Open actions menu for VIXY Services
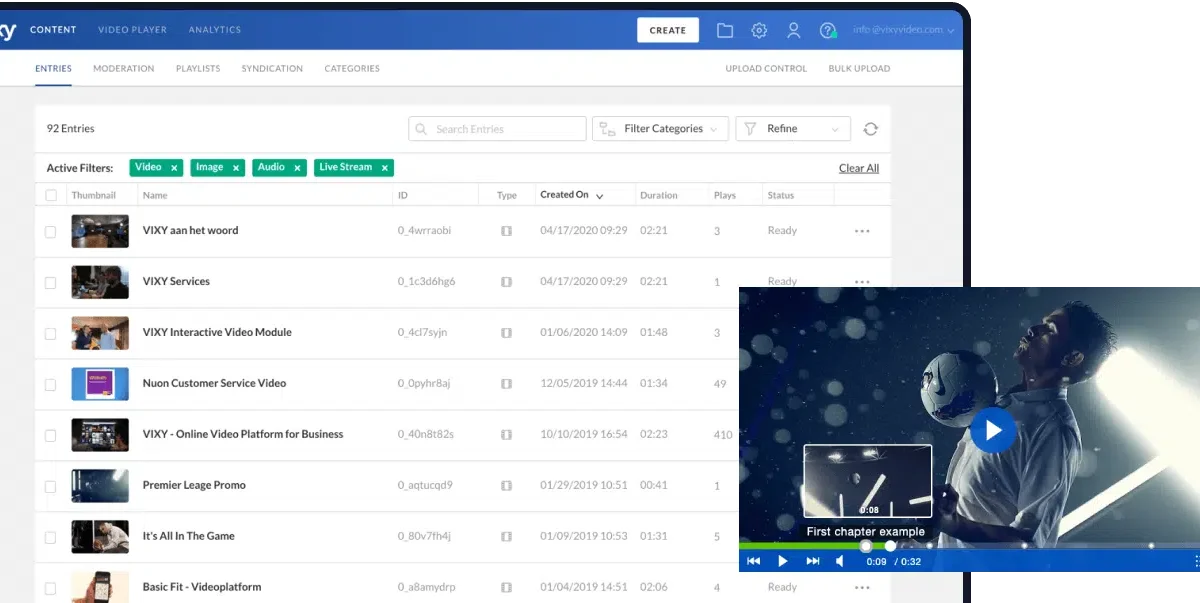The height and width of the screenshot is (603, 1200). click(862, 281)
